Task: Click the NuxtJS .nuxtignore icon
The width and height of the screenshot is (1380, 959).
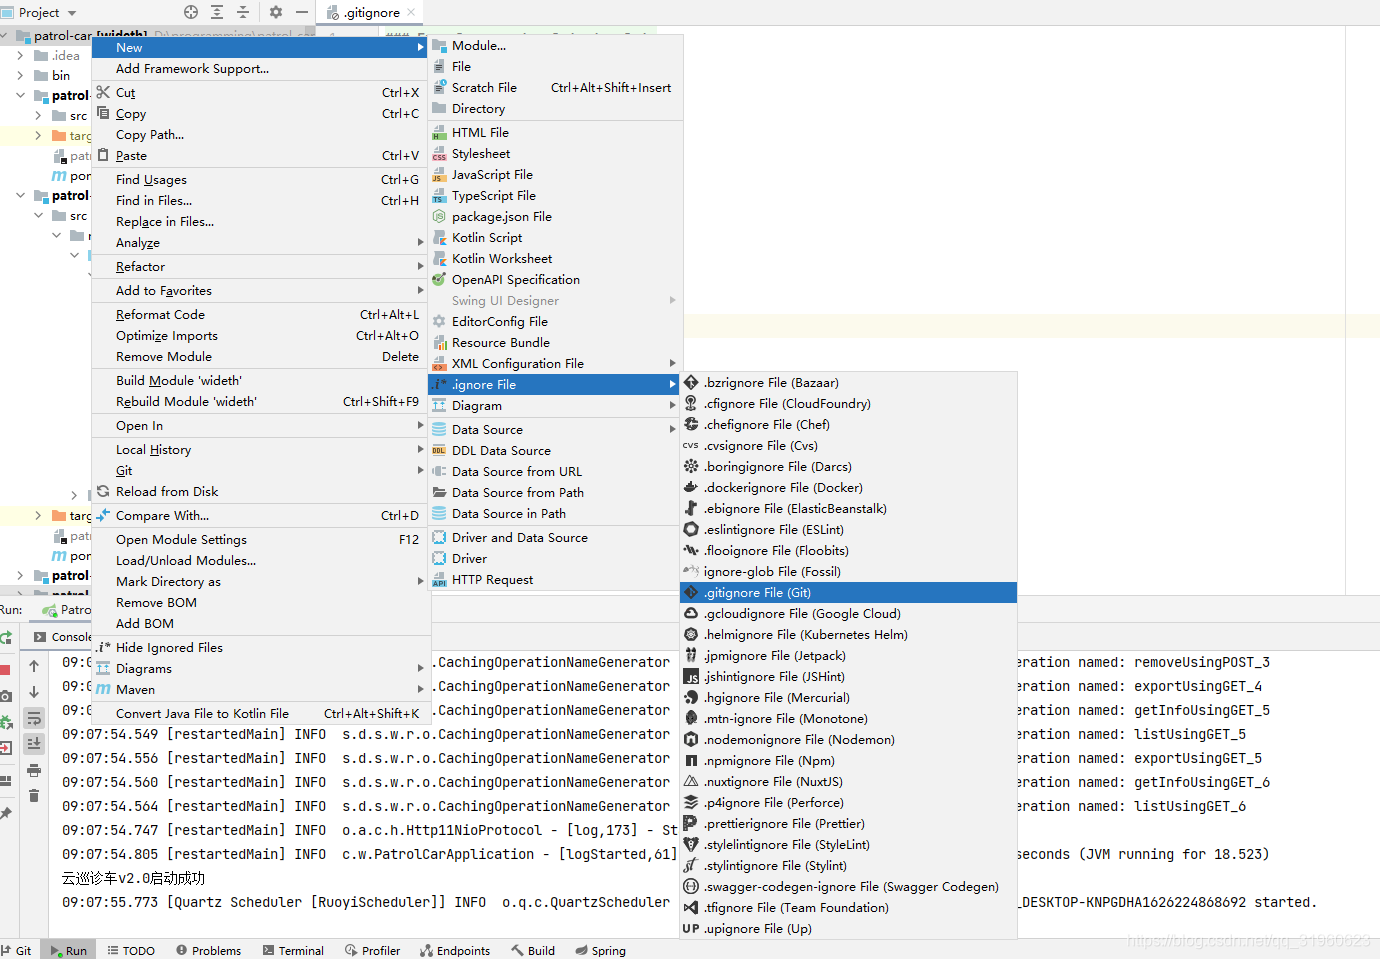Action: [x=691, y=782]
